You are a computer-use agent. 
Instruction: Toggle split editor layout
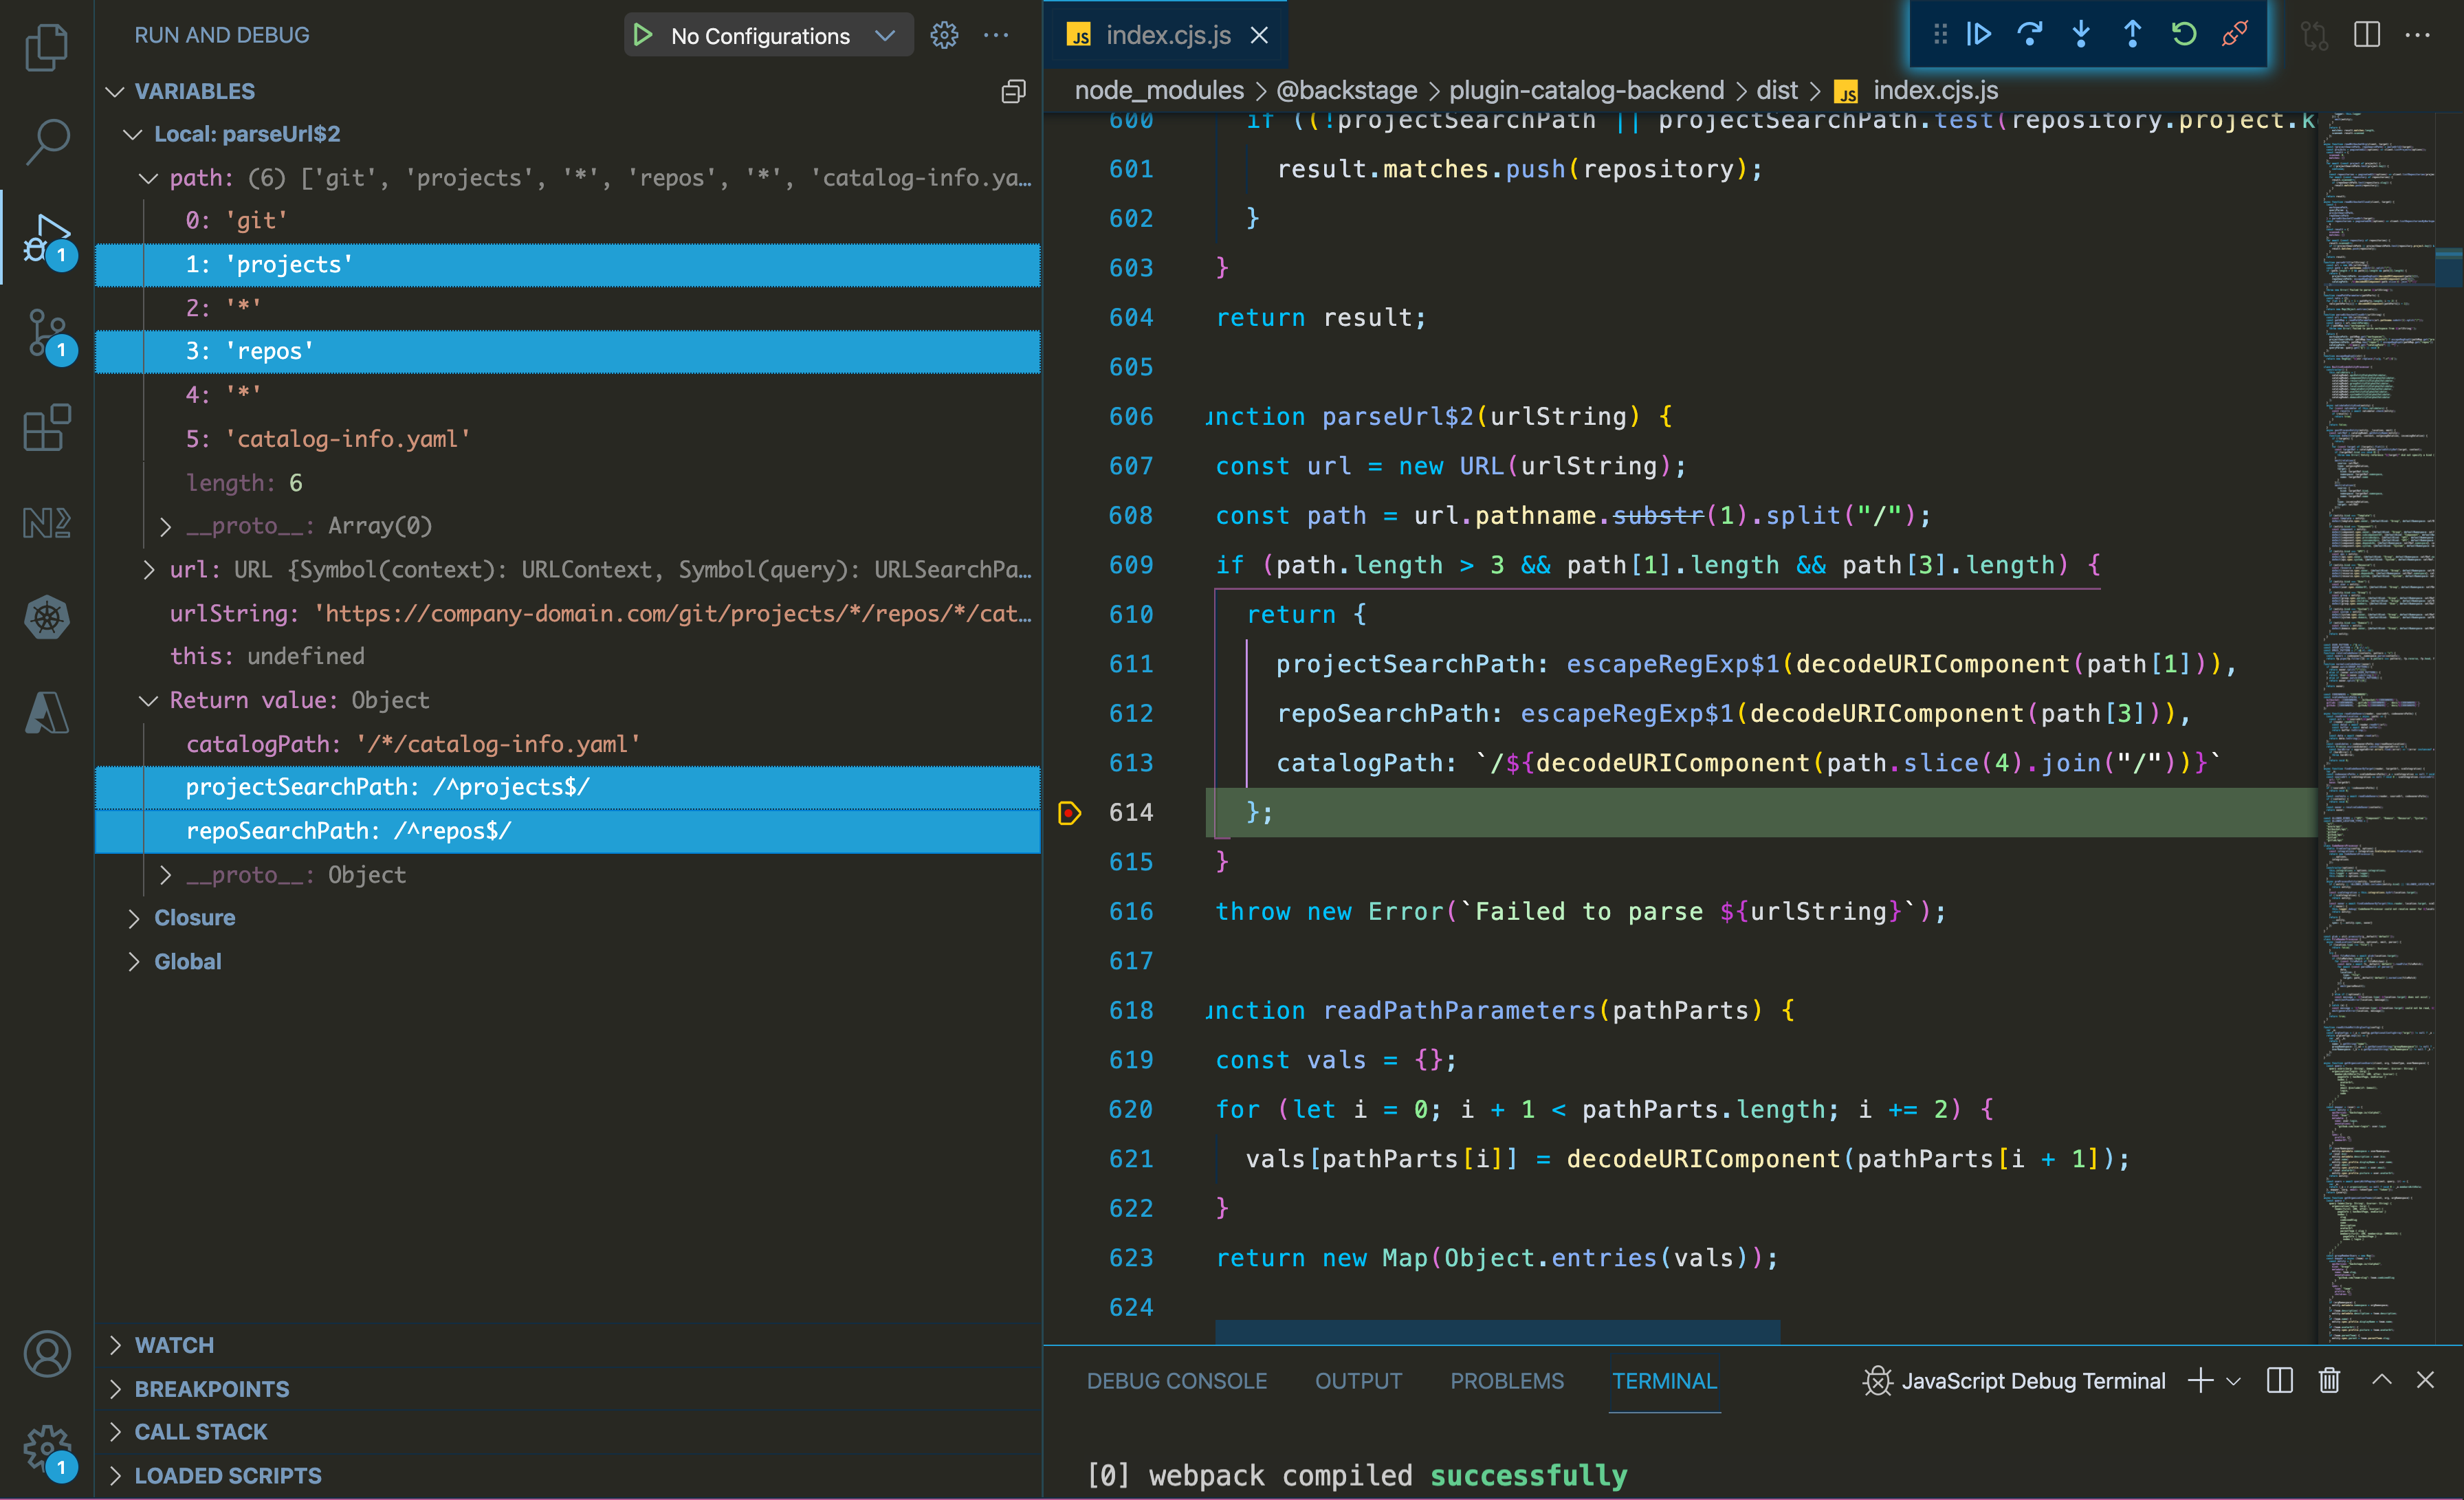tap(2366, 35)
